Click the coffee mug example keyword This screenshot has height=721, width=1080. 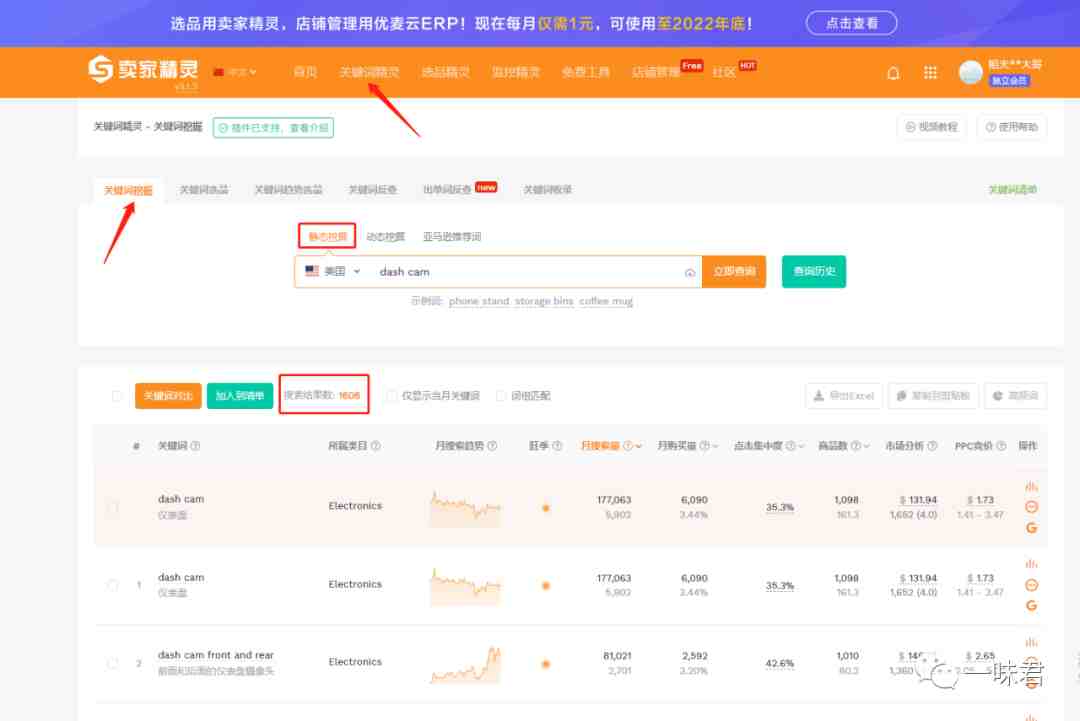[605, 301]
